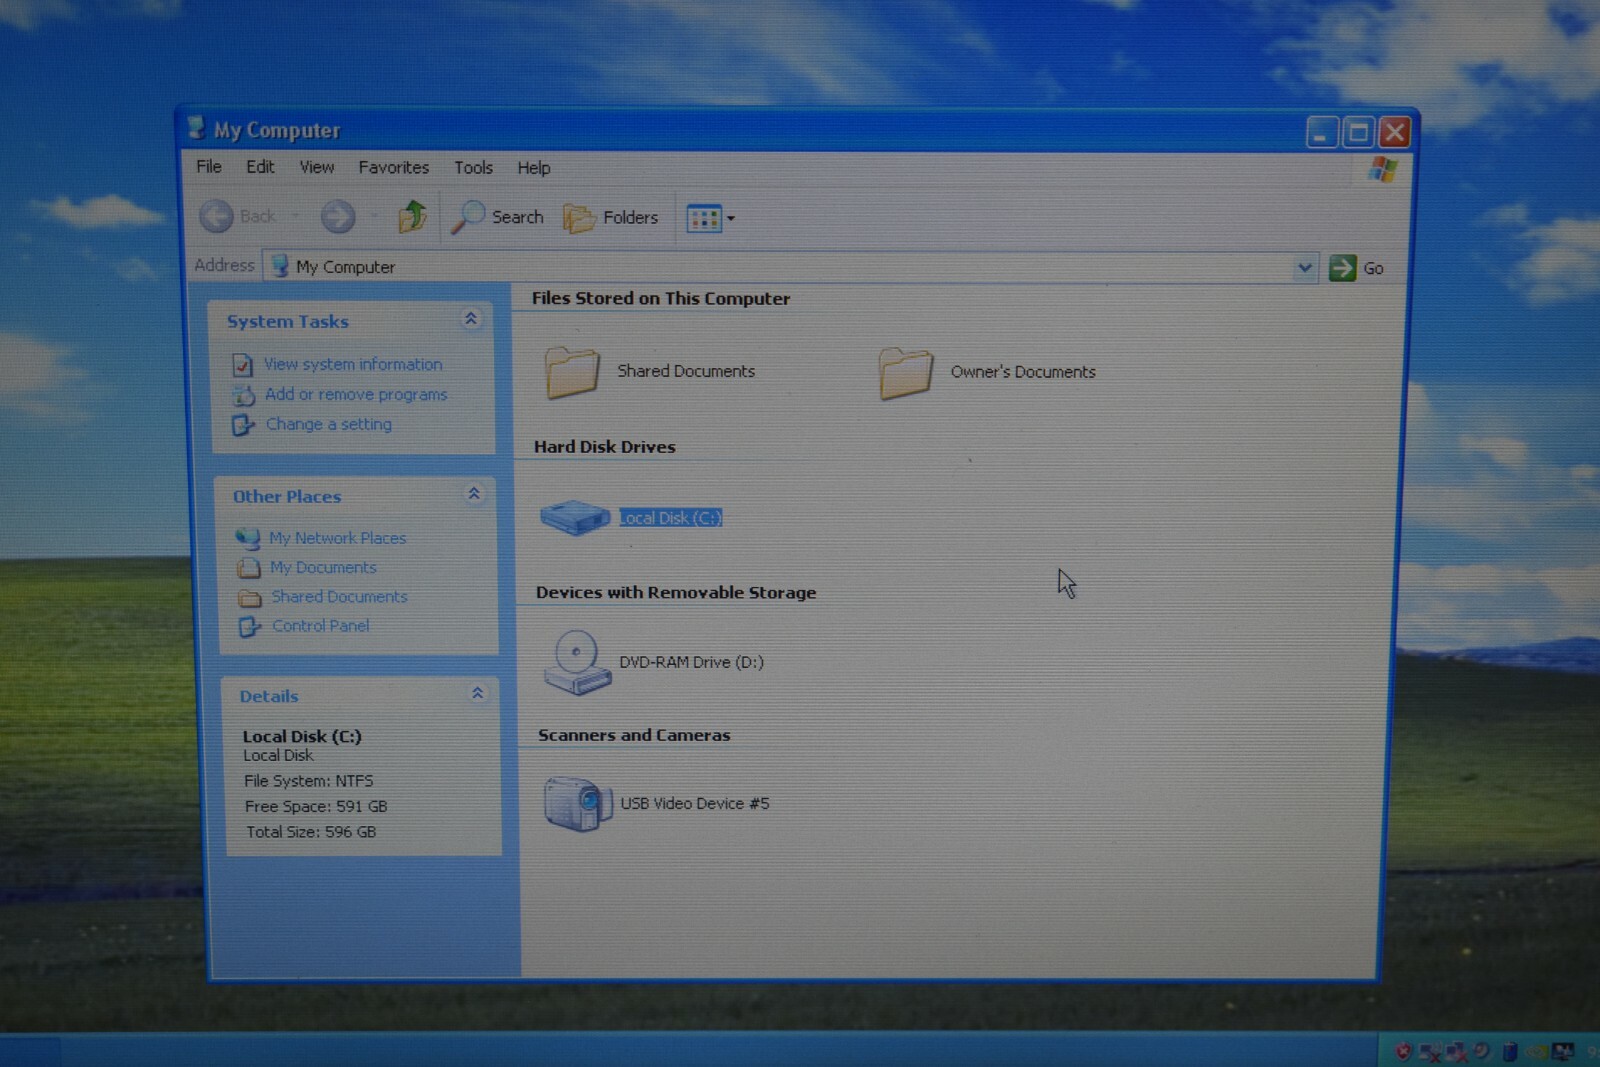Open My Network Places link
This screenshot has width=1600, height=1067.
[x=338, y=538]
